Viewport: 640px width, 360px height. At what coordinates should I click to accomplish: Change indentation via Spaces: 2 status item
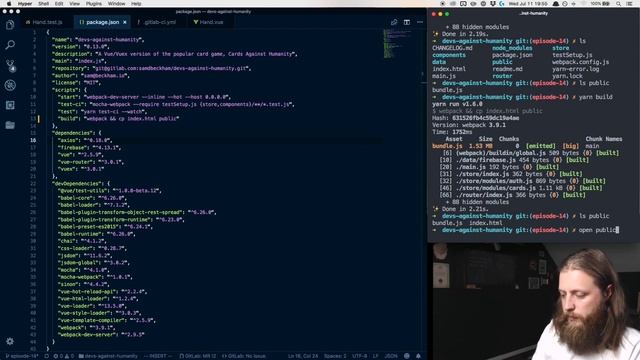click(335, 356)
